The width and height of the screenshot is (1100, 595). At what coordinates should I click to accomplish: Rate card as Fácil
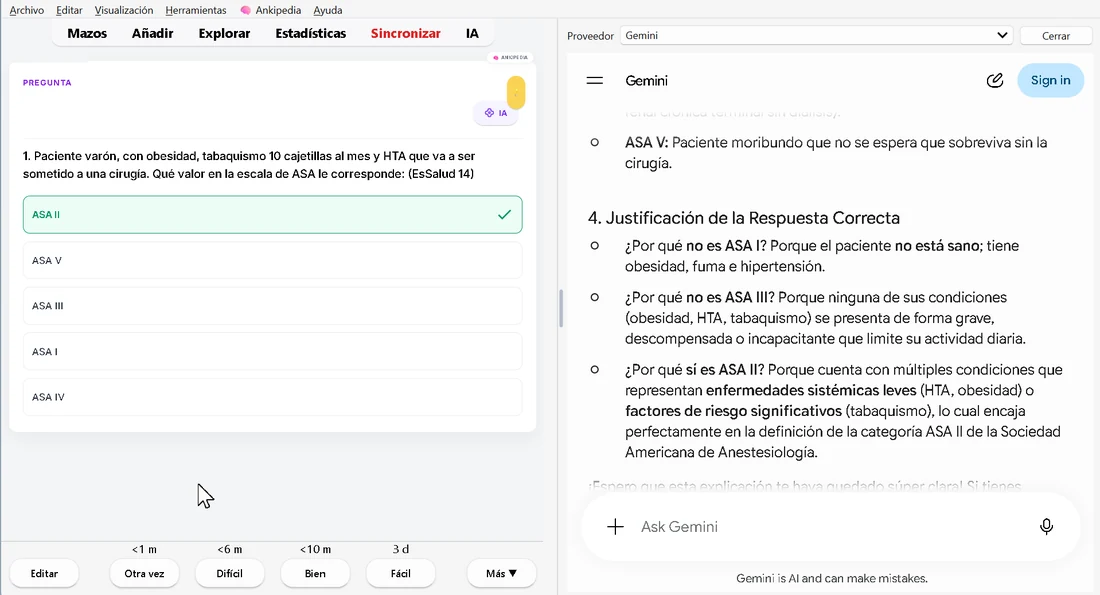click(x=401, y=573)
